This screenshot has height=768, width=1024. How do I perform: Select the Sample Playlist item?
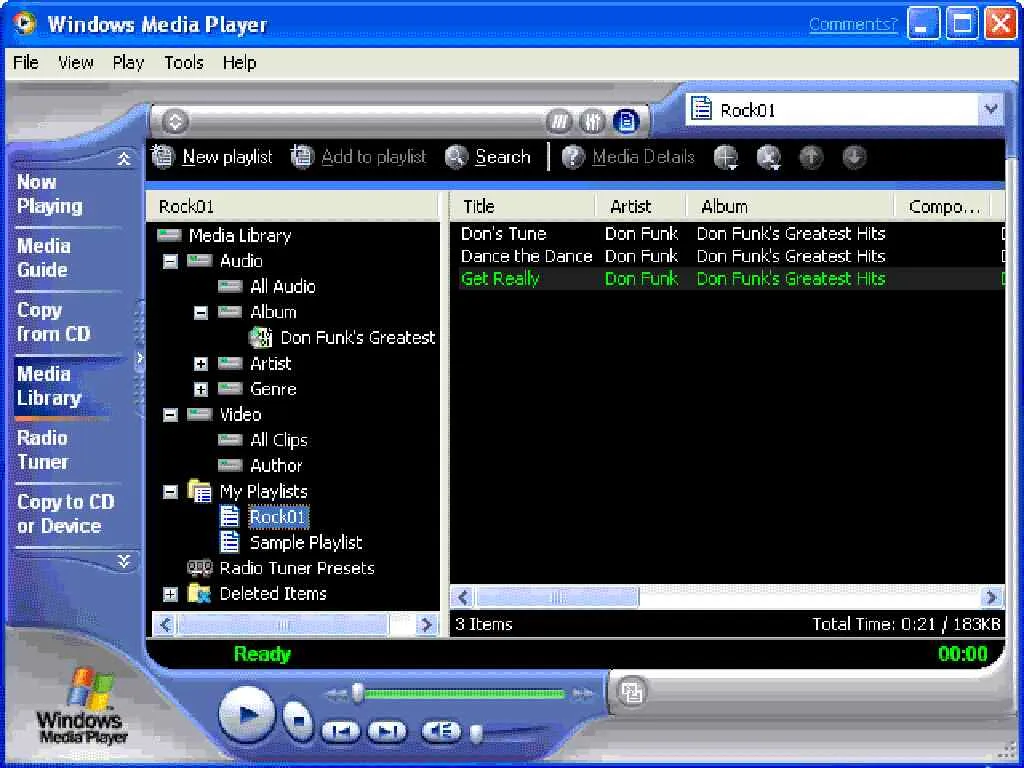point(306,543)
